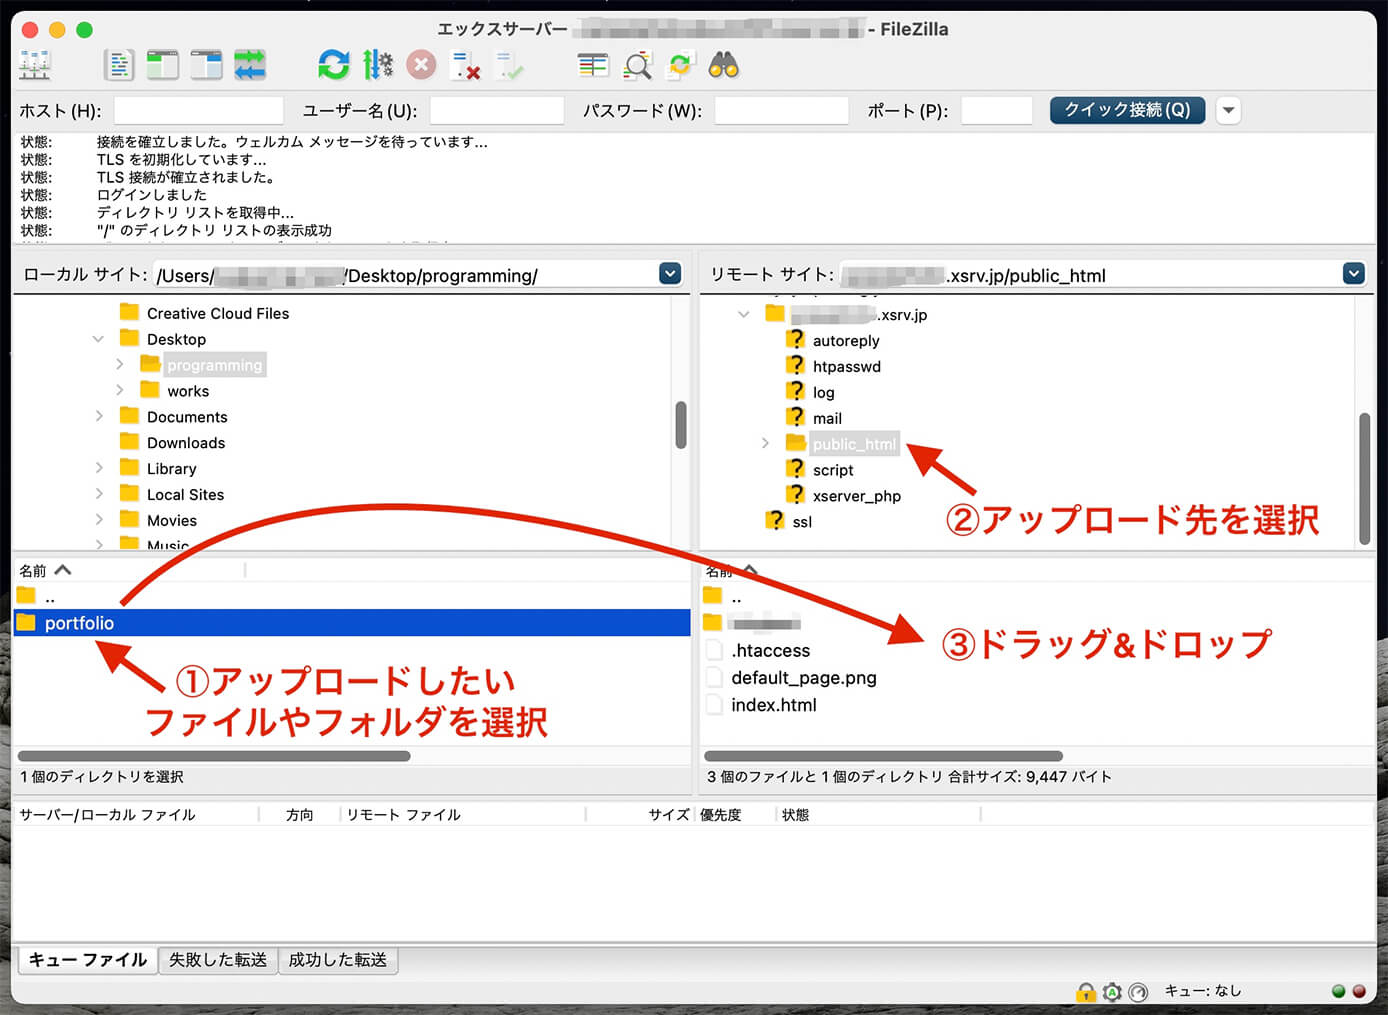The width and height of the screenshot is (1388, 1015).
Task: Click the magnifier-over-list toolbar icon
Action: coord(637,66)
